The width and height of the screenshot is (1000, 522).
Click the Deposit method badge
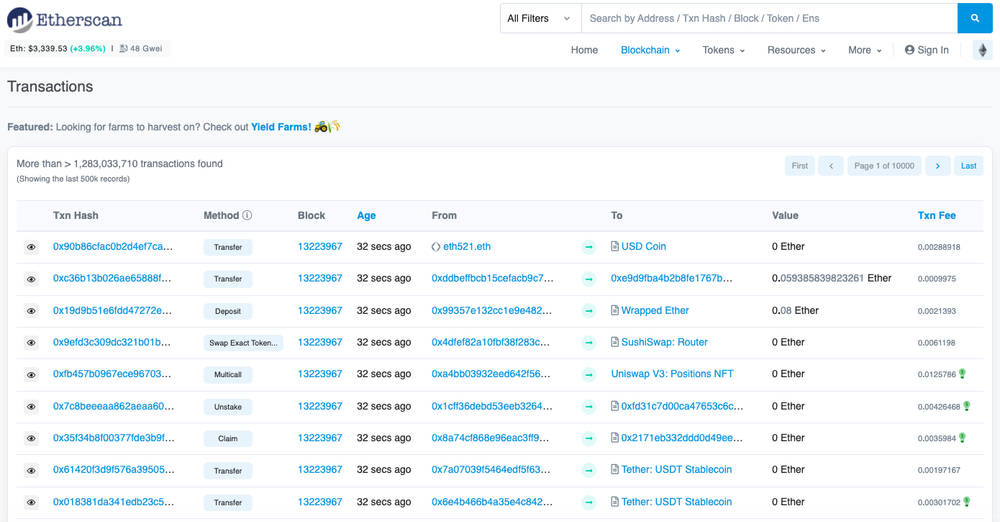[228, 311]
